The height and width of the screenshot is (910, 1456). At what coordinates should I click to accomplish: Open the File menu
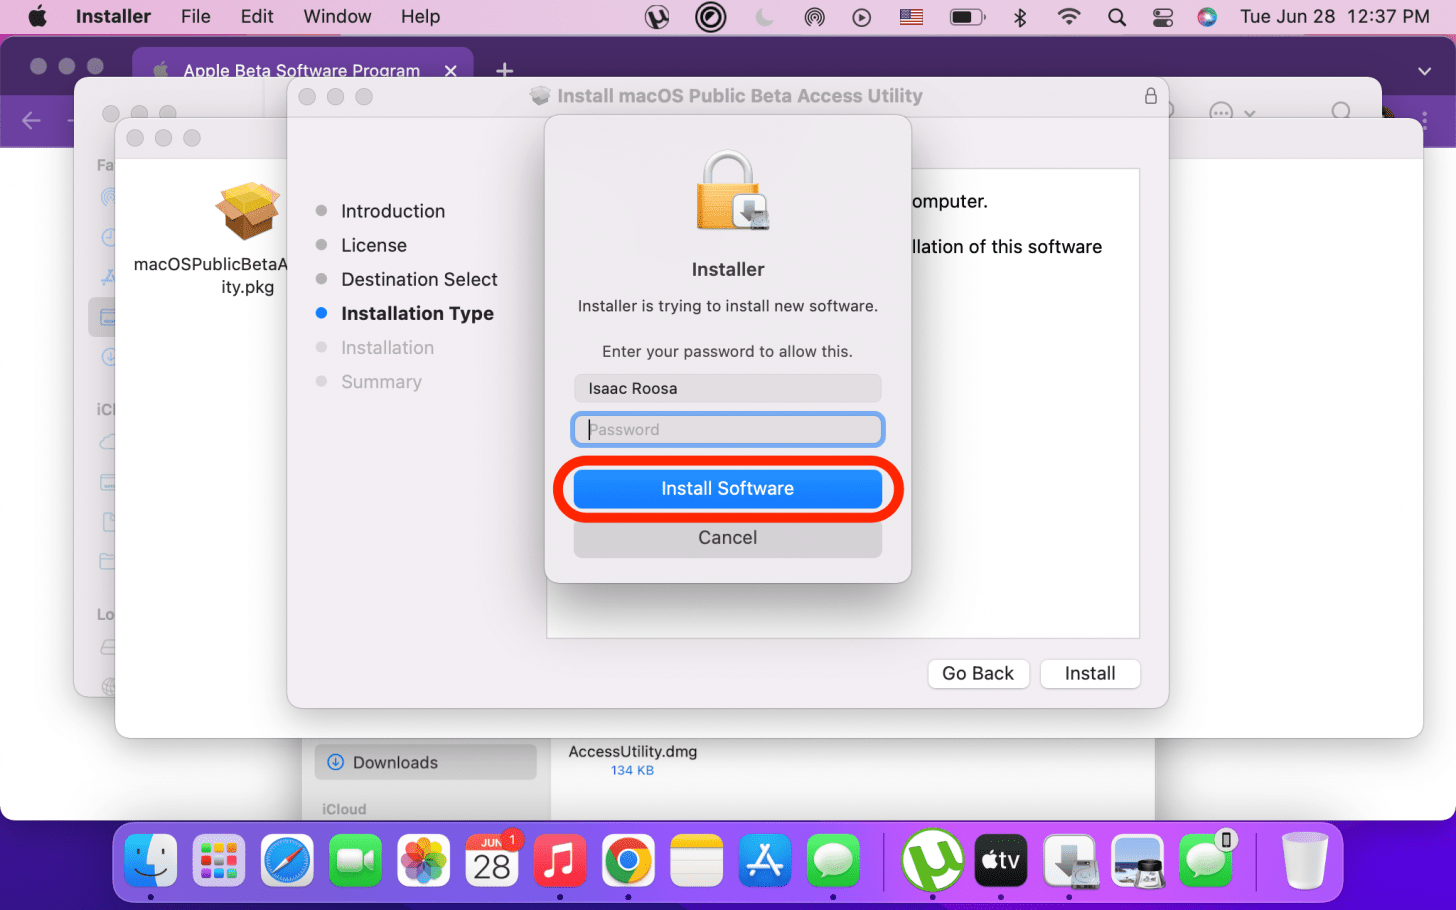click(195, 17)
